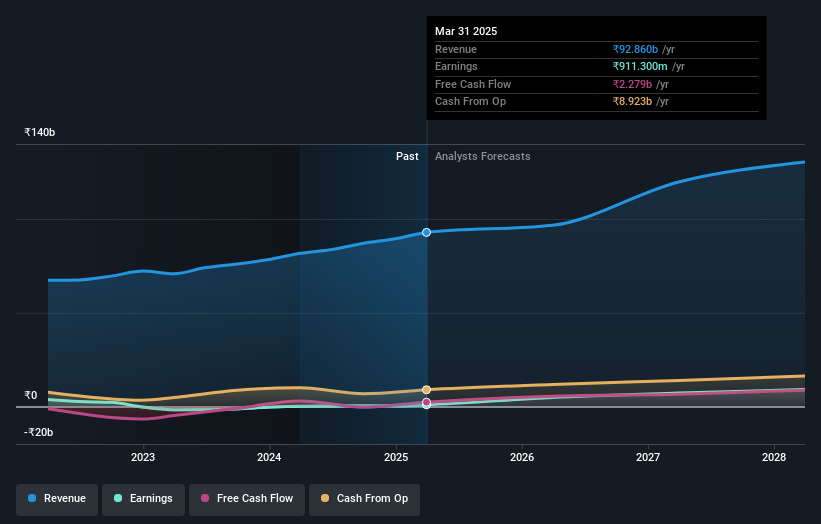Click the -₹20b y-axis label
This screenshot has height=524, width=821.
point(38,432)
